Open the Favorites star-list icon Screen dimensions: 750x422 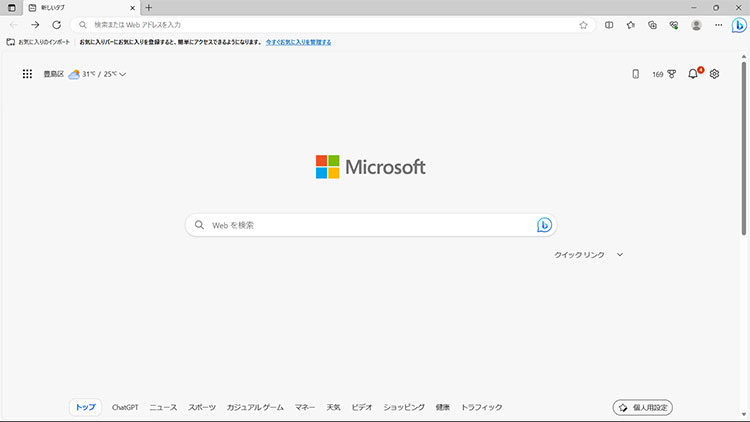(x=631, y=25)
